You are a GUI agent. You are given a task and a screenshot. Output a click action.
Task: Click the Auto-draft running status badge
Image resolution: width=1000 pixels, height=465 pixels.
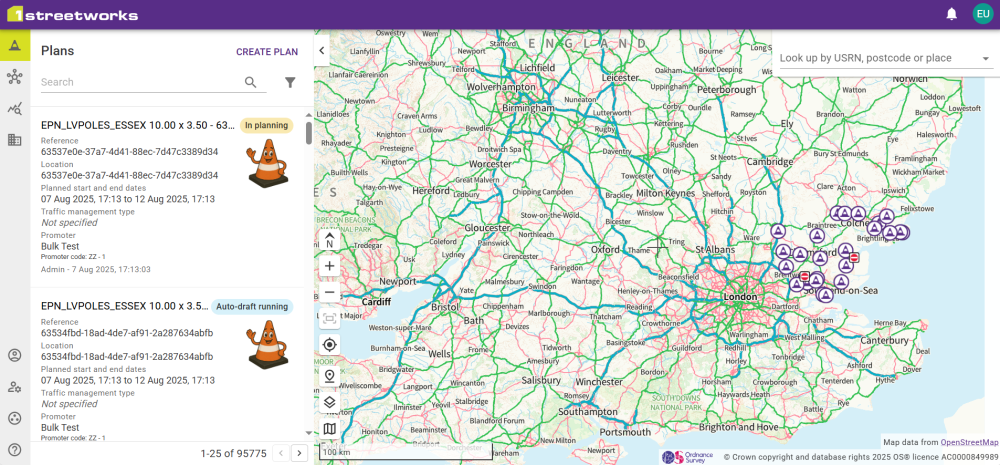pyautogui.click(x=252, y=307)
